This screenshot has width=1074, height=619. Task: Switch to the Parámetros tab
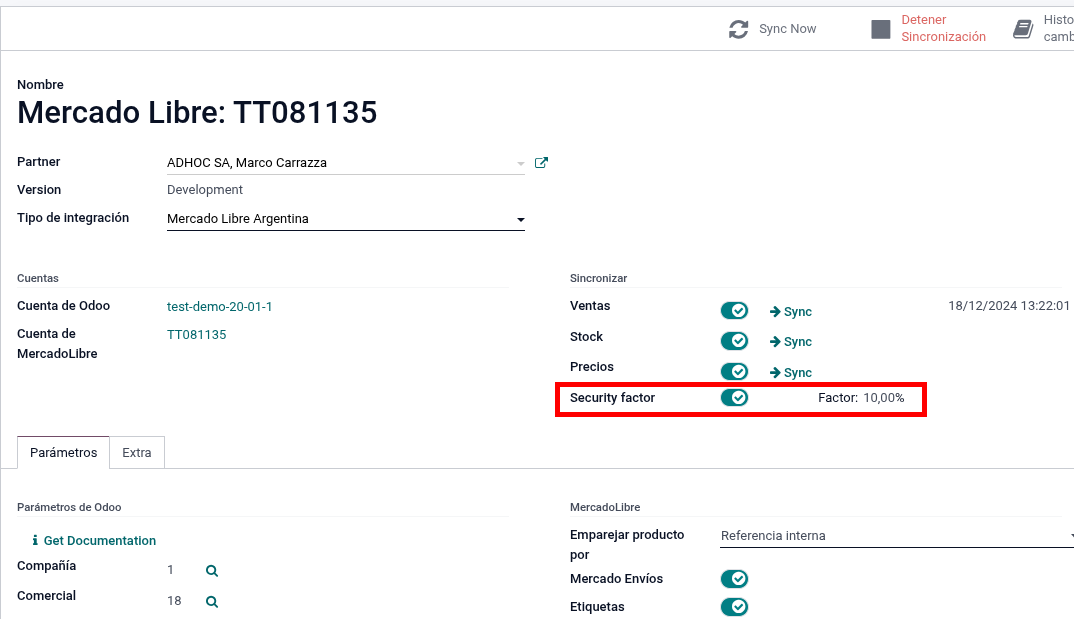coord(64,453)
